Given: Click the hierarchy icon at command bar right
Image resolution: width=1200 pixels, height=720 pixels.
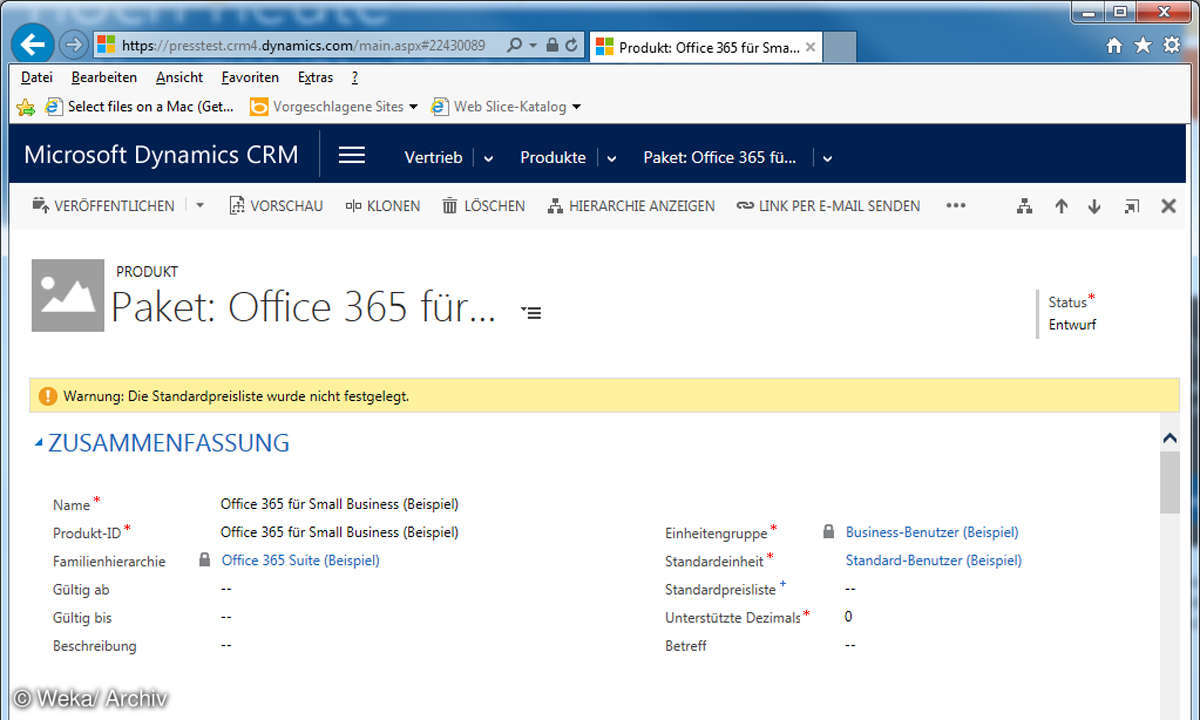Looking at the screenshot, I should coord(1024,206).
